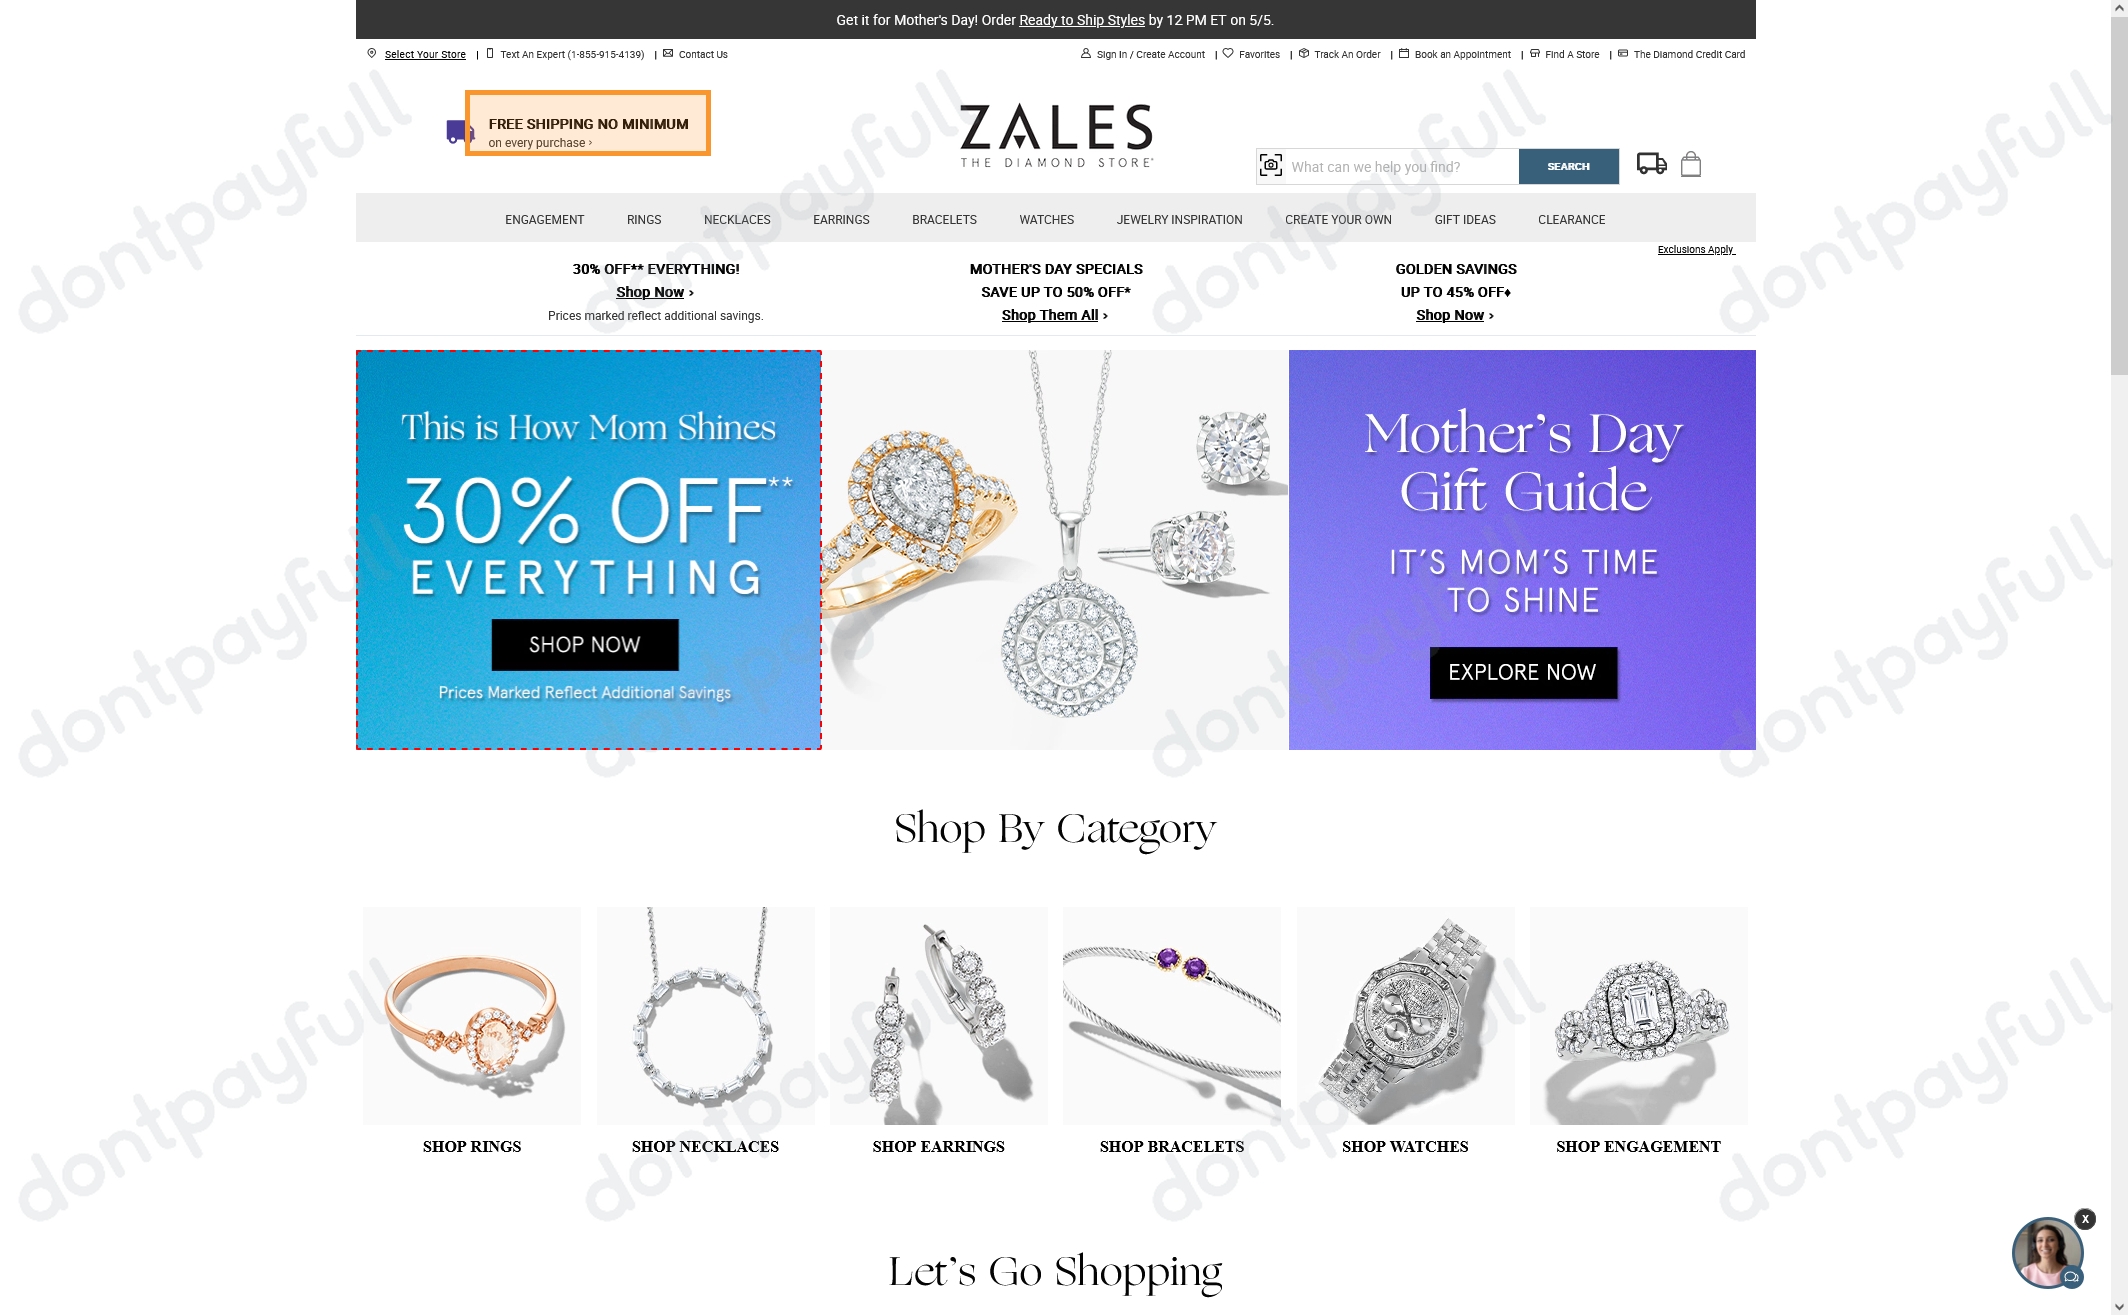Click the search input field

1401,166
